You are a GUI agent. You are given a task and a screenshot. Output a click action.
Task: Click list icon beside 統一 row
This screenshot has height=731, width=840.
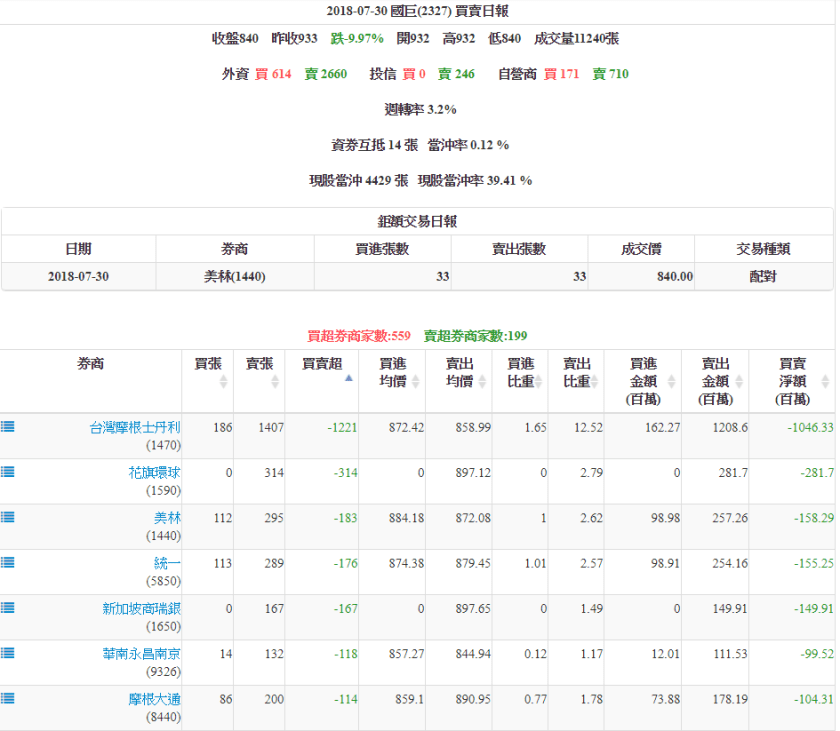click(x=8, y=562)
